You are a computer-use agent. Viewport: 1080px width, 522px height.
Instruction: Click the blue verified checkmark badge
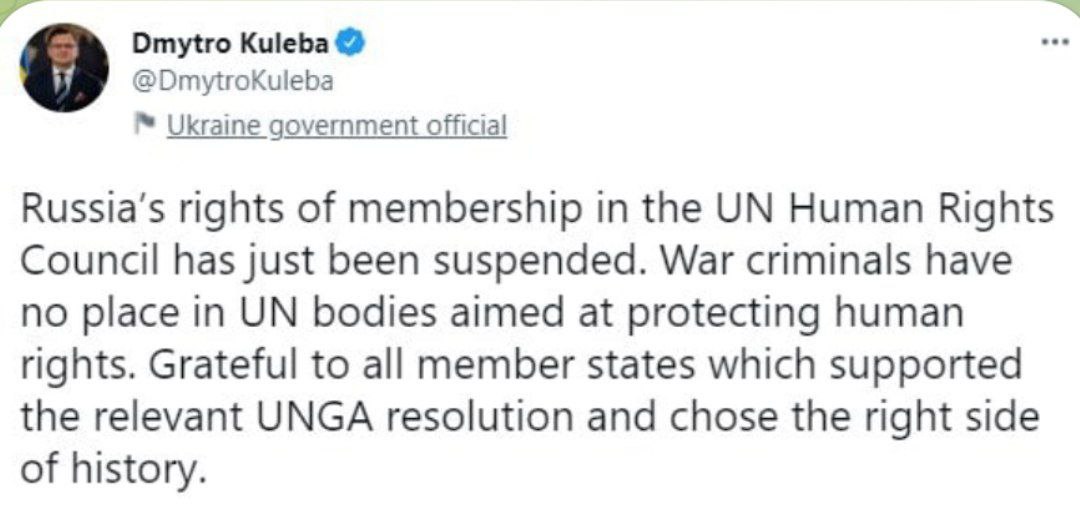[350, 45]
